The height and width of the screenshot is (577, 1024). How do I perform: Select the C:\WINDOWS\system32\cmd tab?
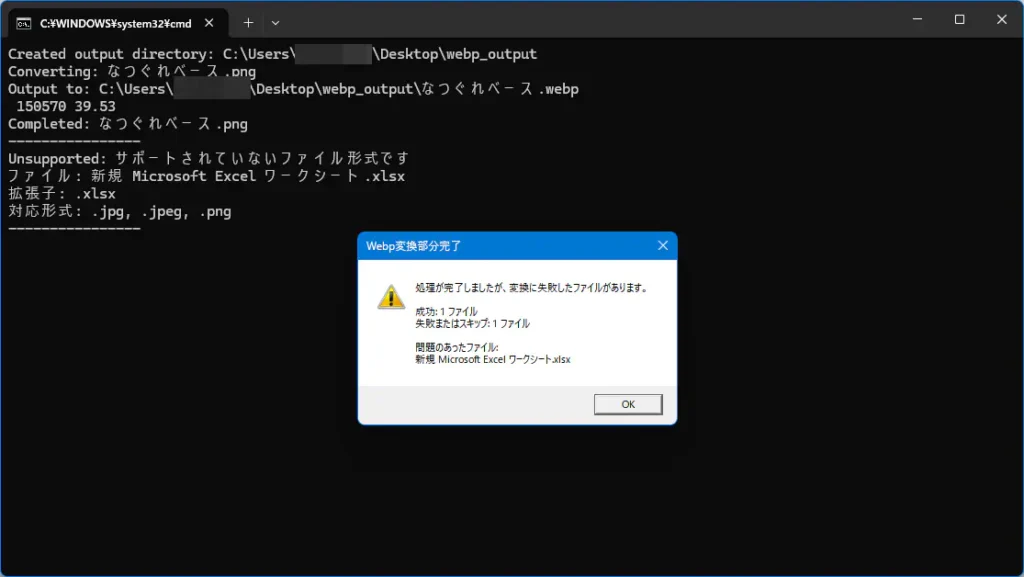click(118, 23)
